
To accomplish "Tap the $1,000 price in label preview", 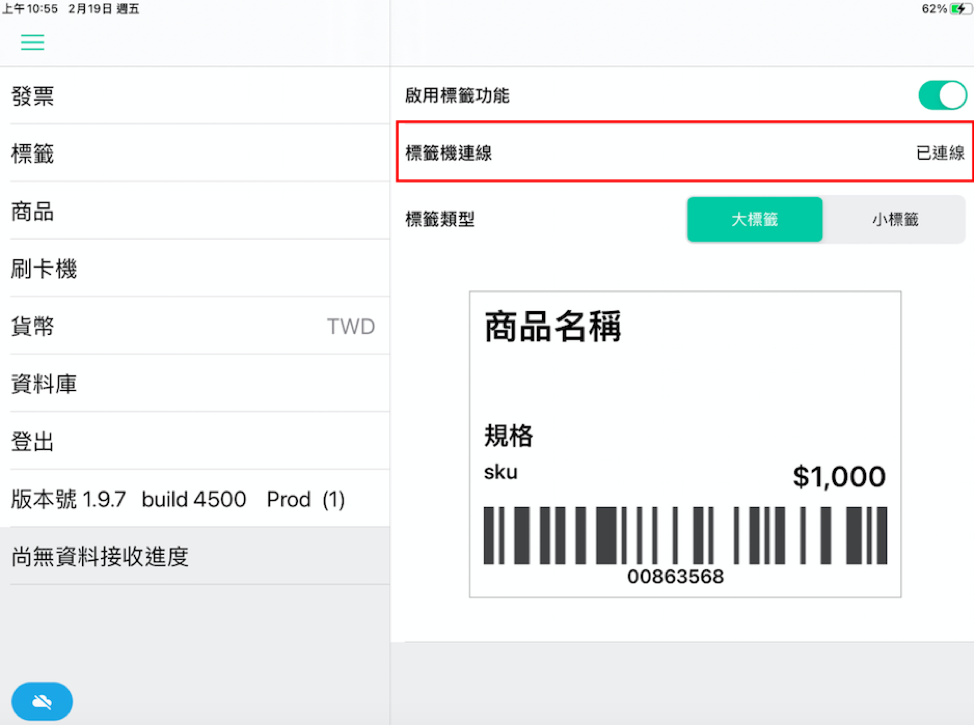I will tap(839, 476).
